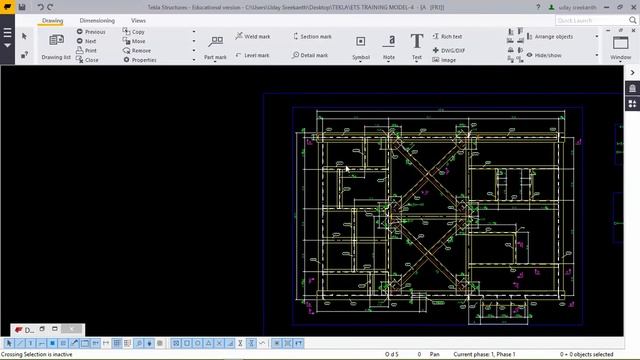Expand the Hide/show dropdown
The image size is (640, 360).
[x=597, y=55]
